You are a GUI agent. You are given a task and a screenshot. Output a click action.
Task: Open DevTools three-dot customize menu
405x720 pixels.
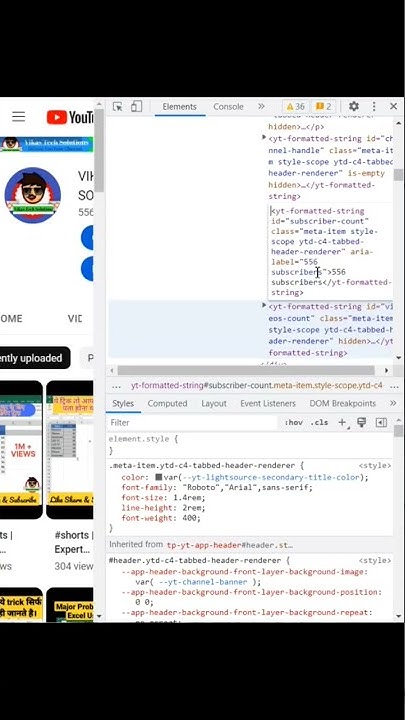374,107
